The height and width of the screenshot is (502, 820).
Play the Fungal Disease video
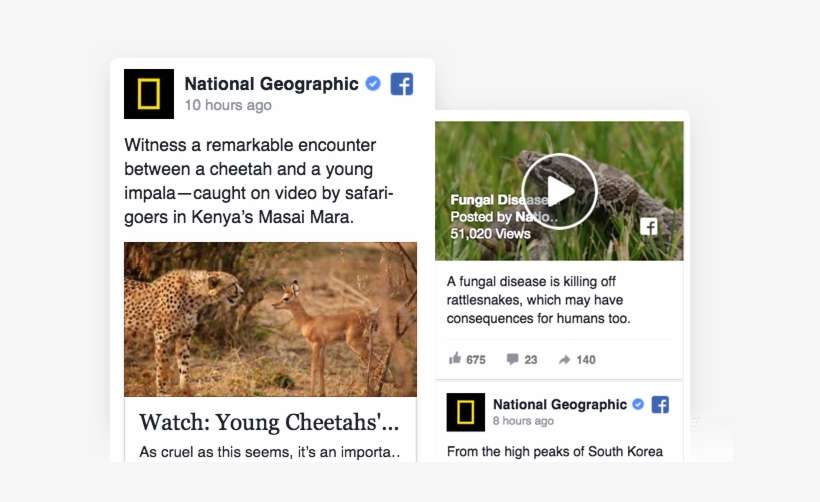pyautogui.click(x=559, y=191)
